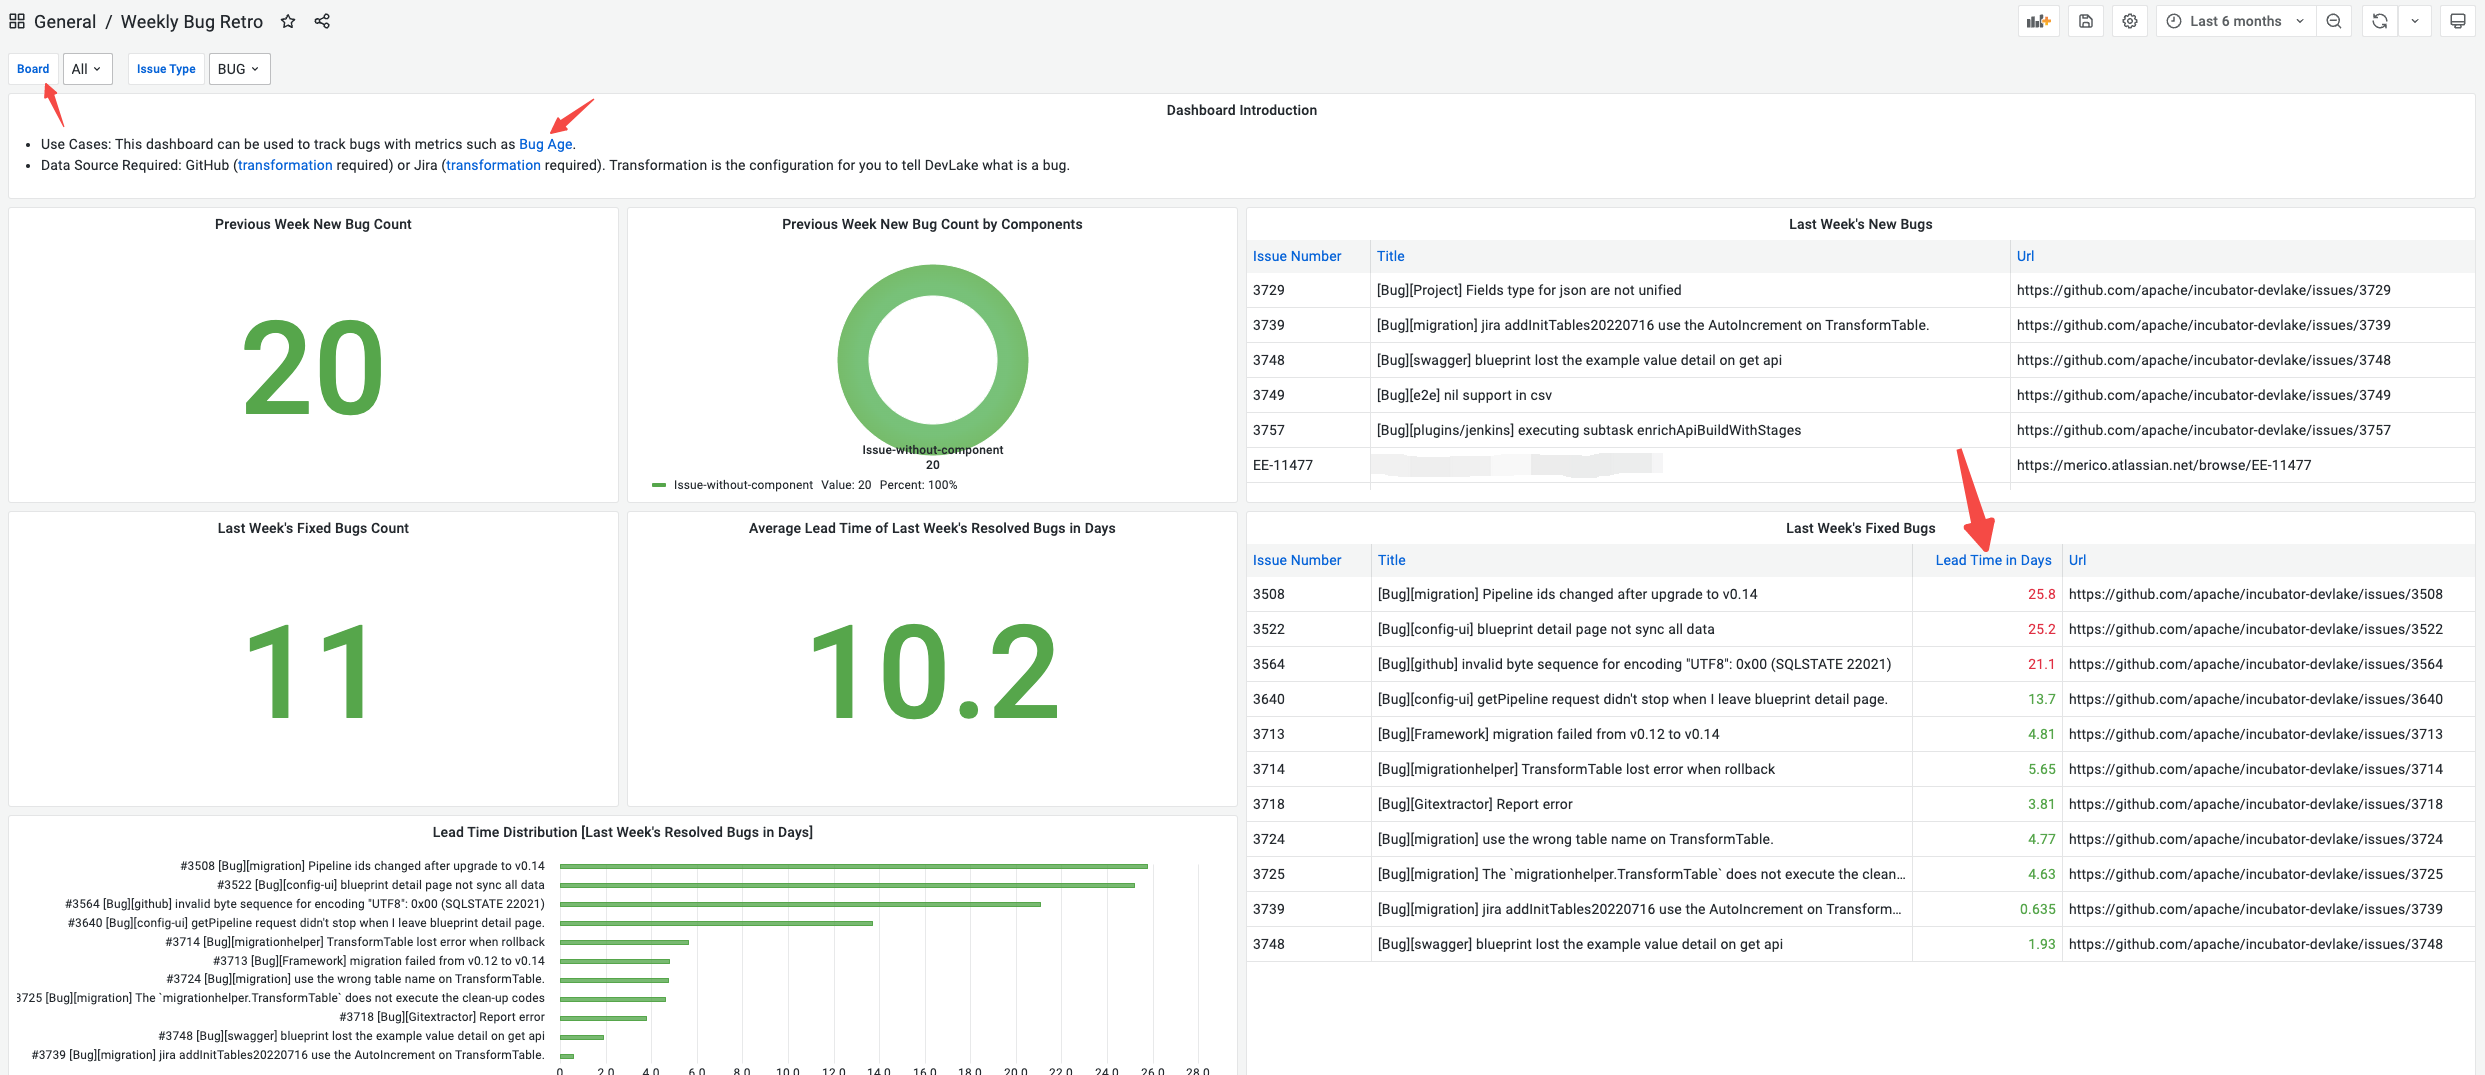The image size is (2485, 1075).
Task: Sort fixed bugs table by Issue Number
Action: [x=1297, y=560]
